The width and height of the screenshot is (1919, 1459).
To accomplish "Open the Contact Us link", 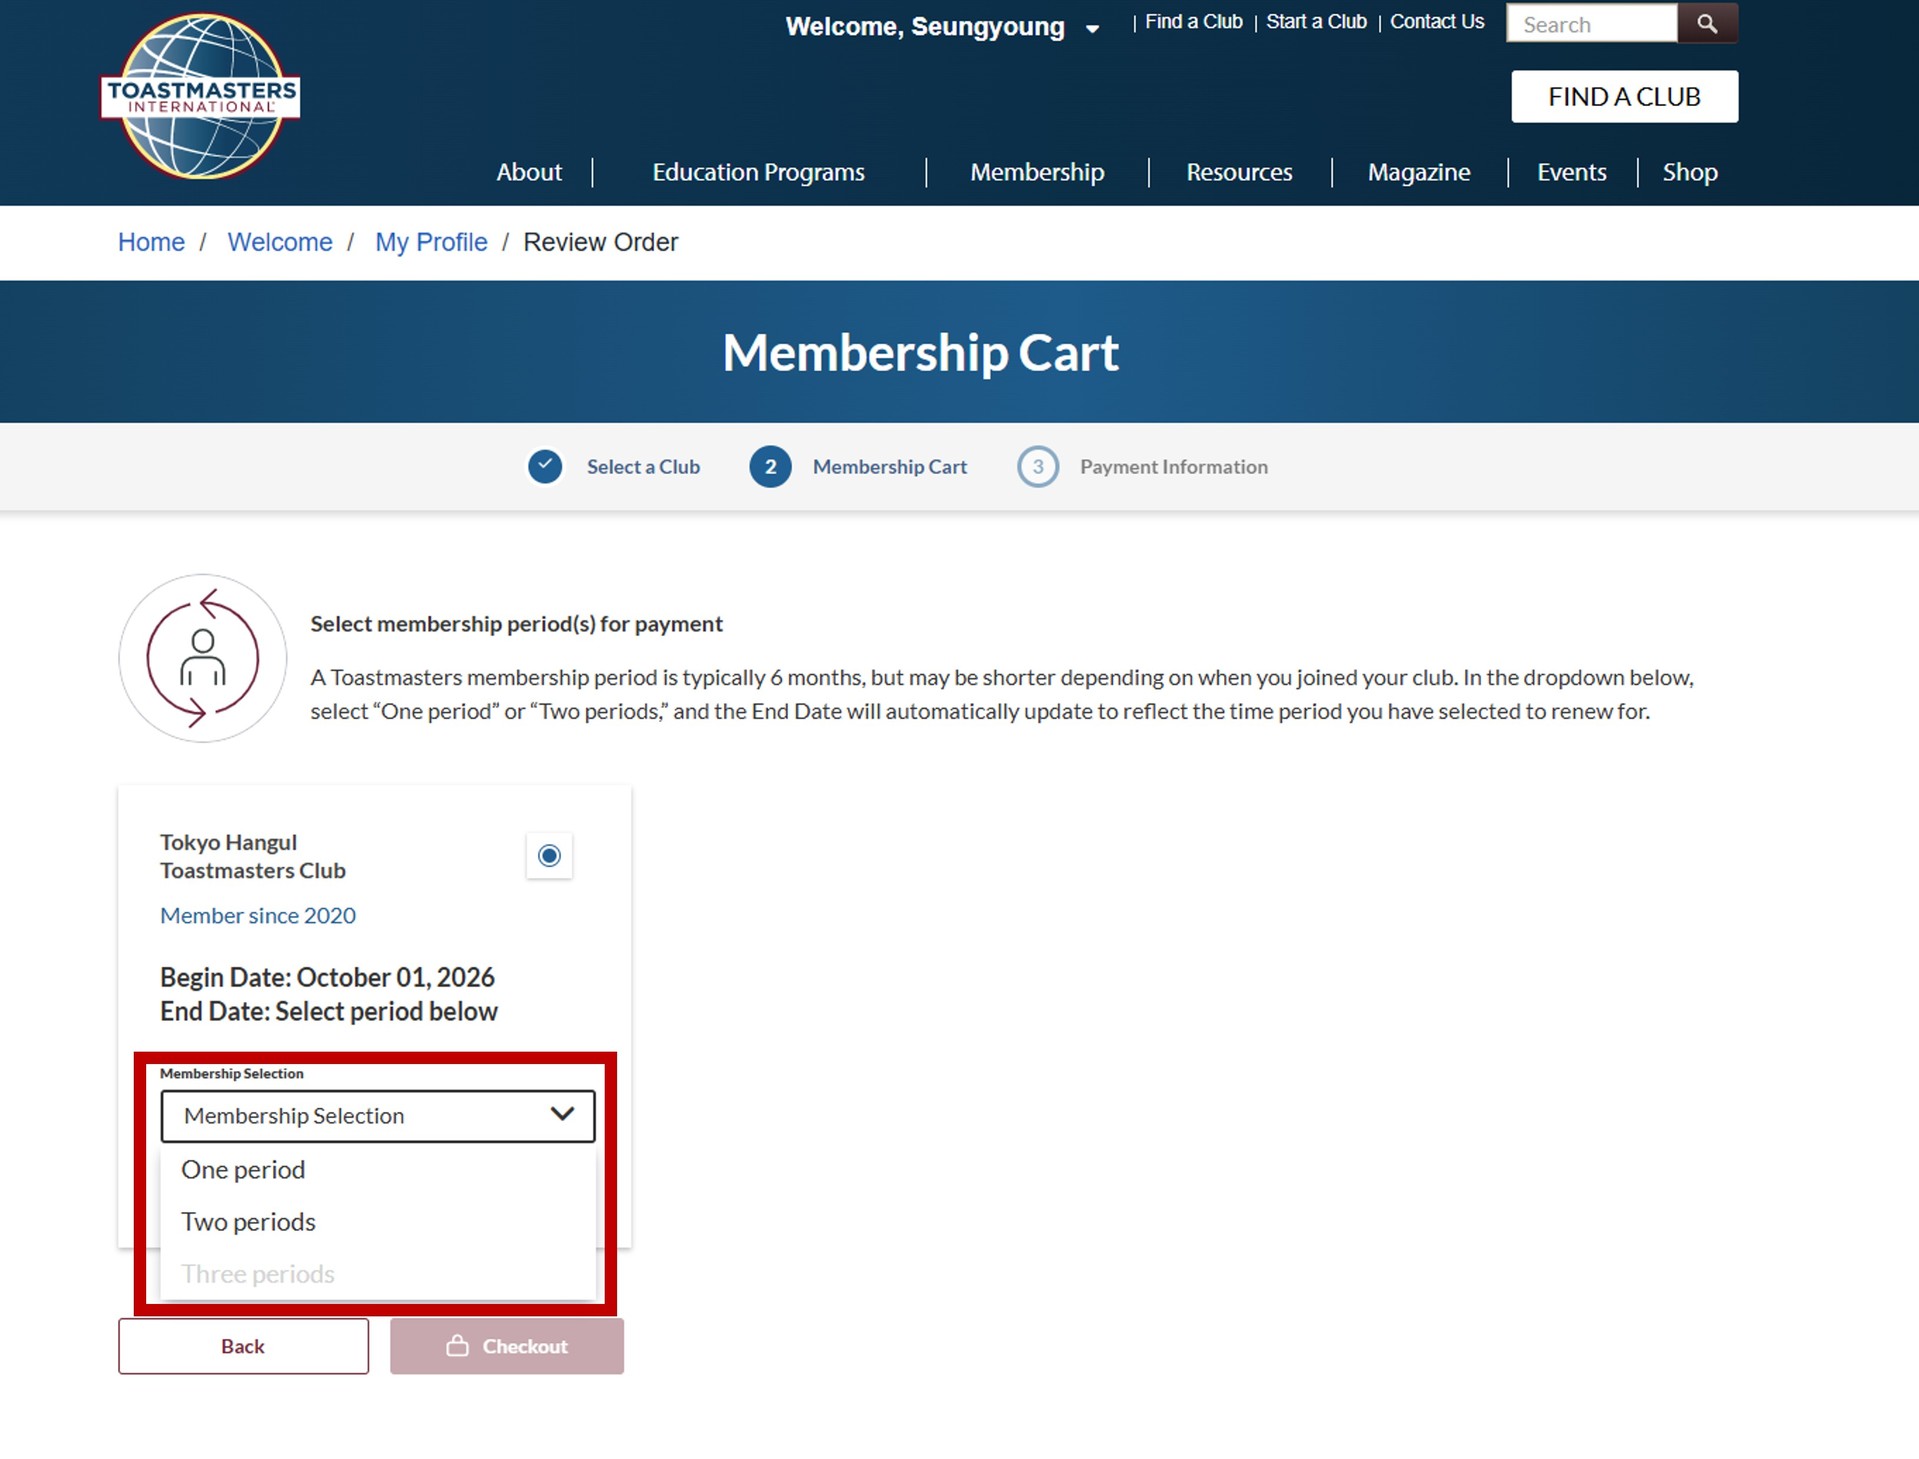I will click(x=1437, y=22).
